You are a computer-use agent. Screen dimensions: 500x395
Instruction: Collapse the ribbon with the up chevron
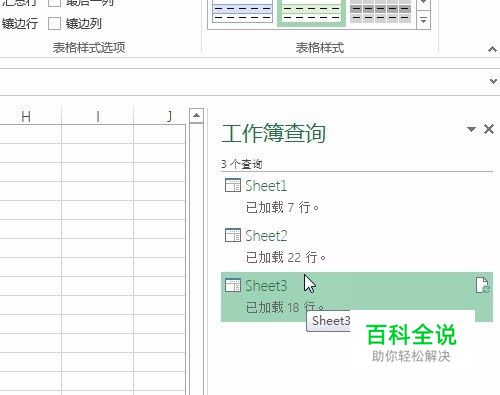[492, 50]
